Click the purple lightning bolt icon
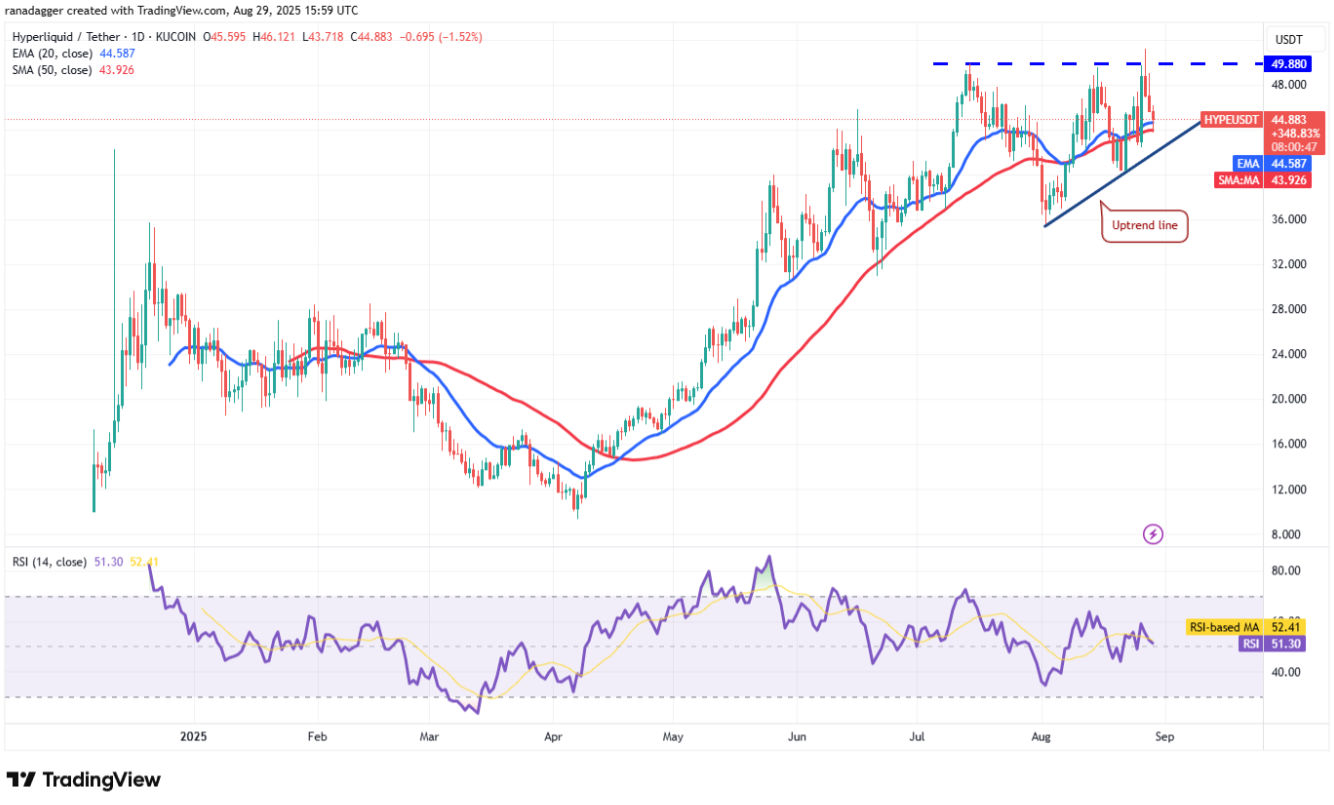This screenshot has height=805, width=1334. [1152, 534]
